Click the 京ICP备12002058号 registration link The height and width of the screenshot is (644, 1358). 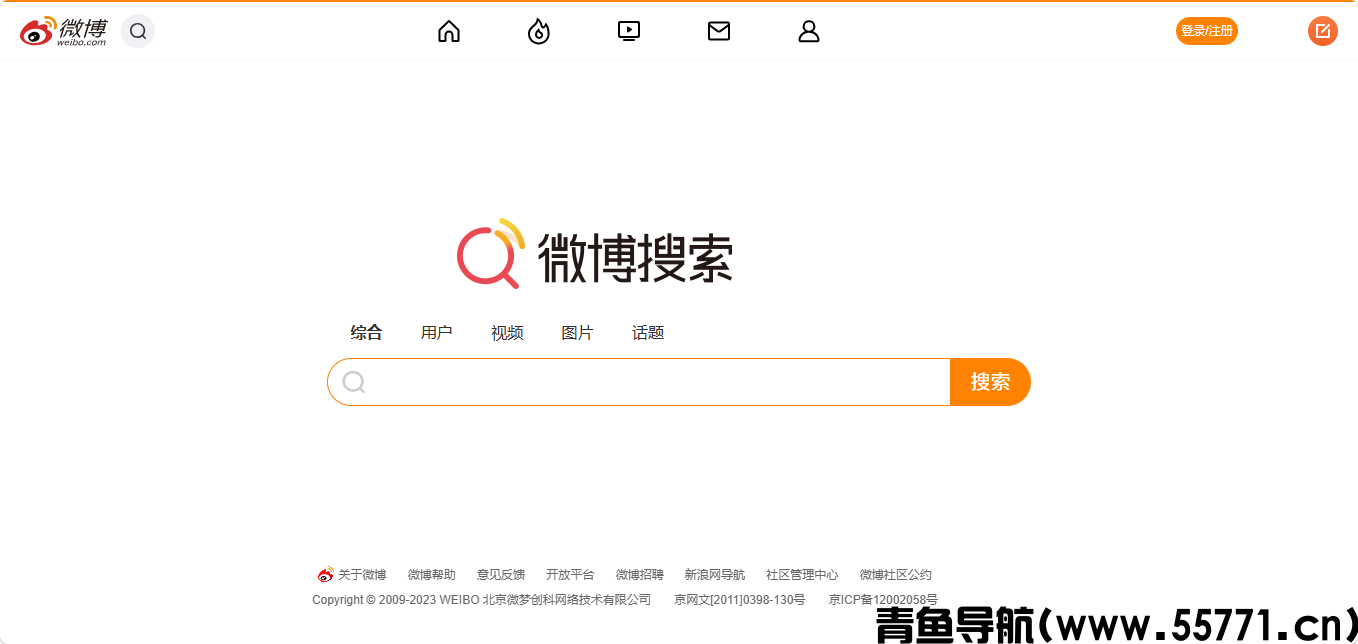[883, 600]
